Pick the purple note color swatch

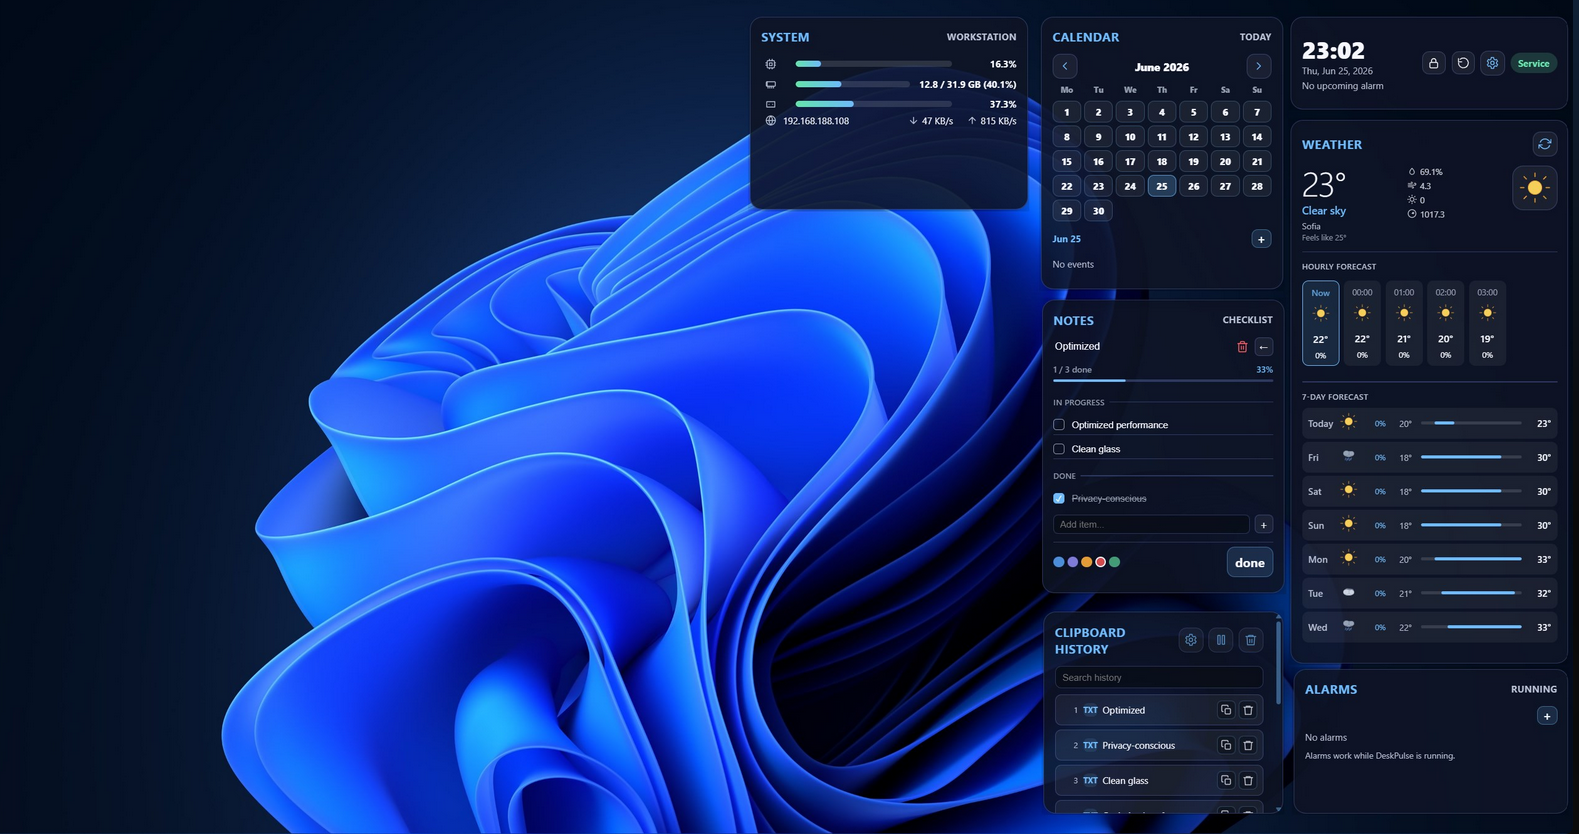tap(1073, 562)
